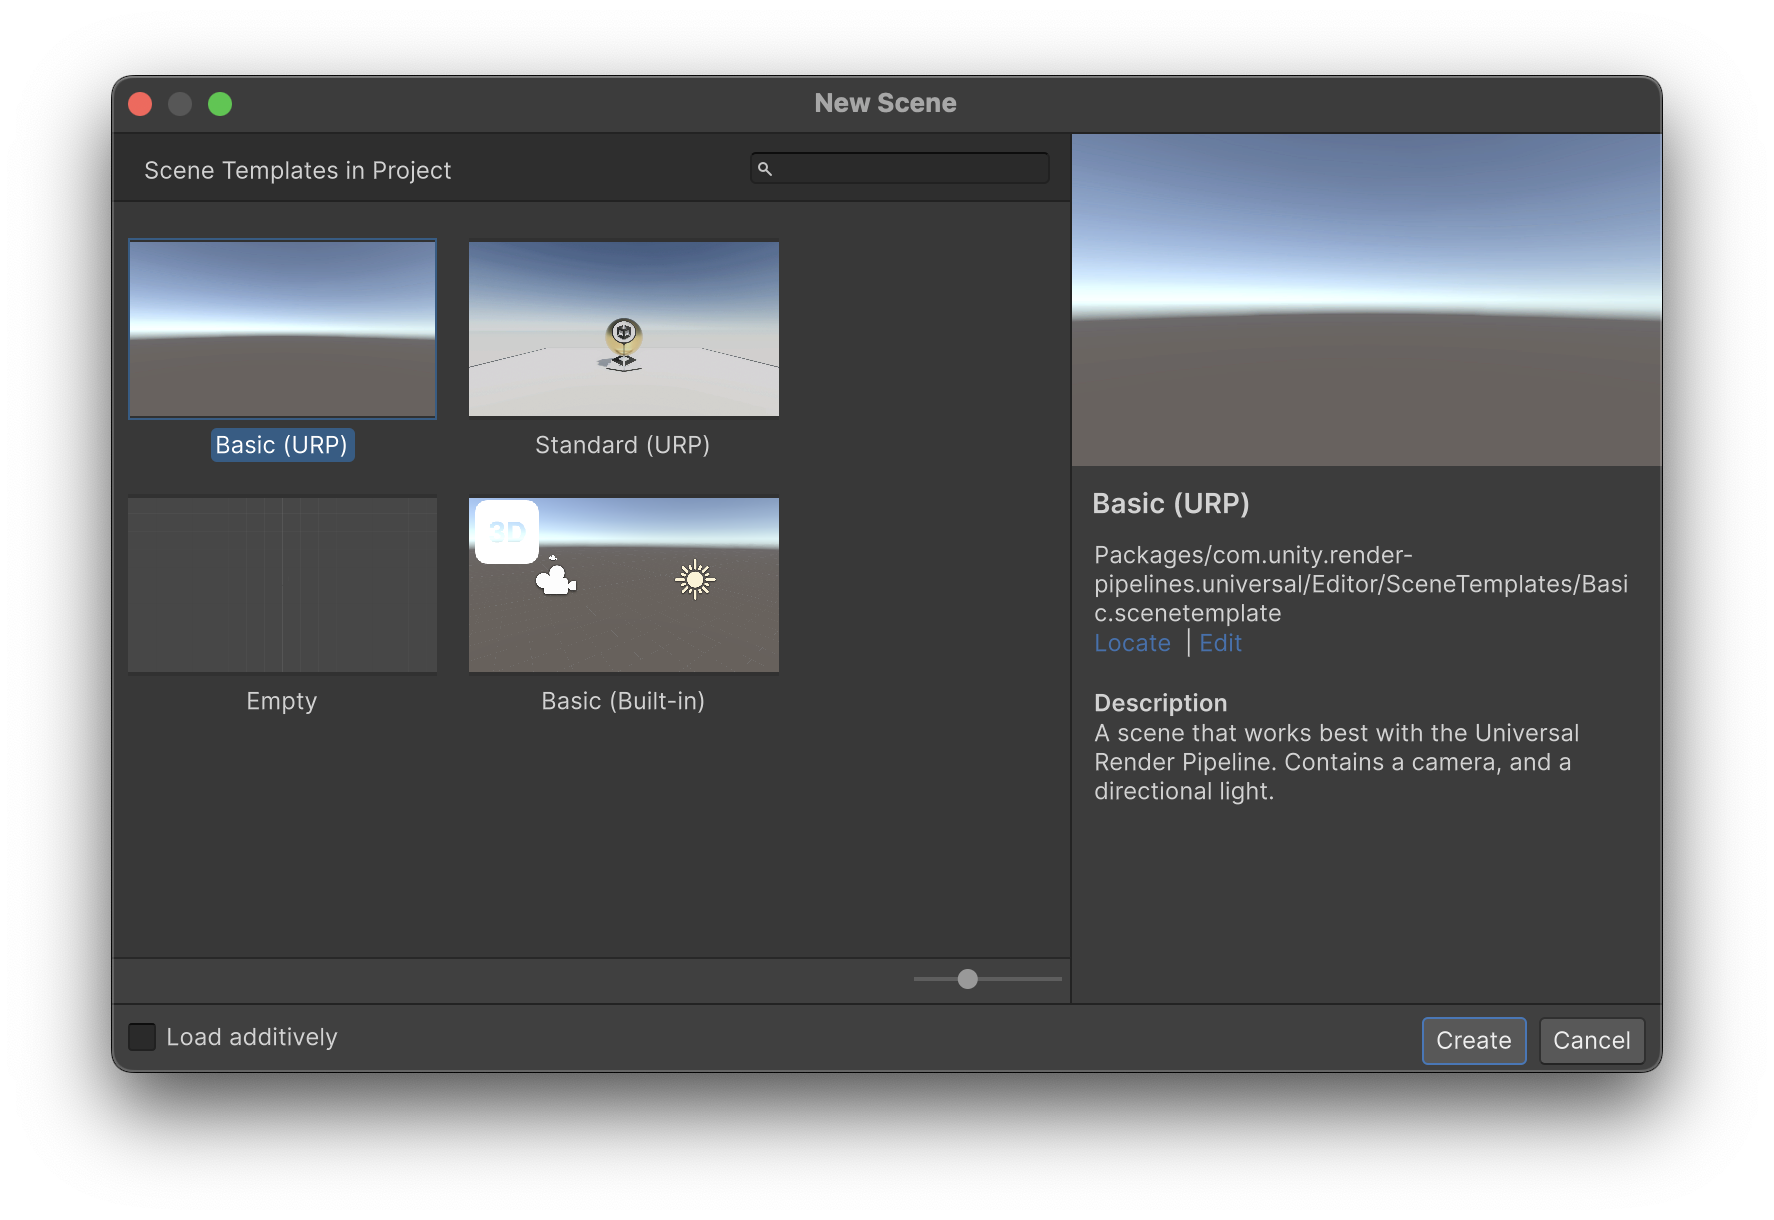Screen dimensions: 1774x1220
Task: Open the Locate link for the template
Action: [1132, 643]
